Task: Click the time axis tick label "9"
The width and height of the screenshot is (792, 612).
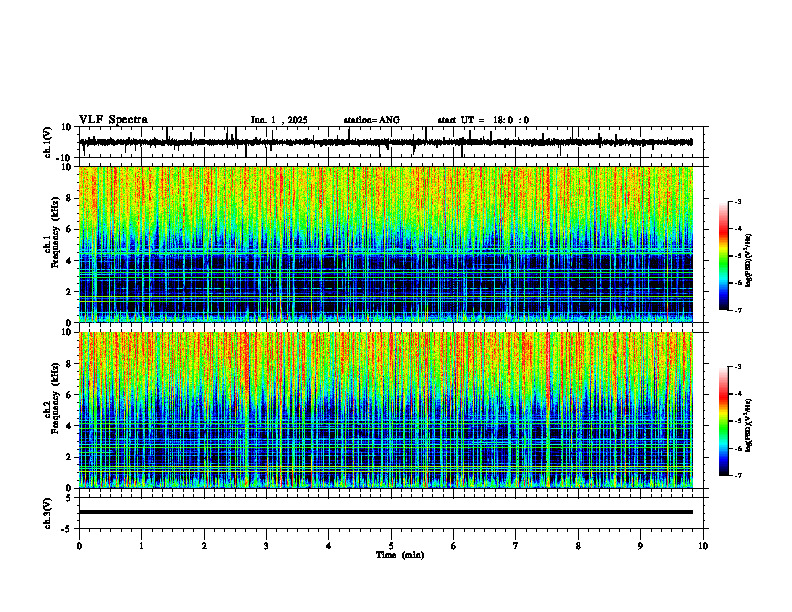Action: point(640,546)
